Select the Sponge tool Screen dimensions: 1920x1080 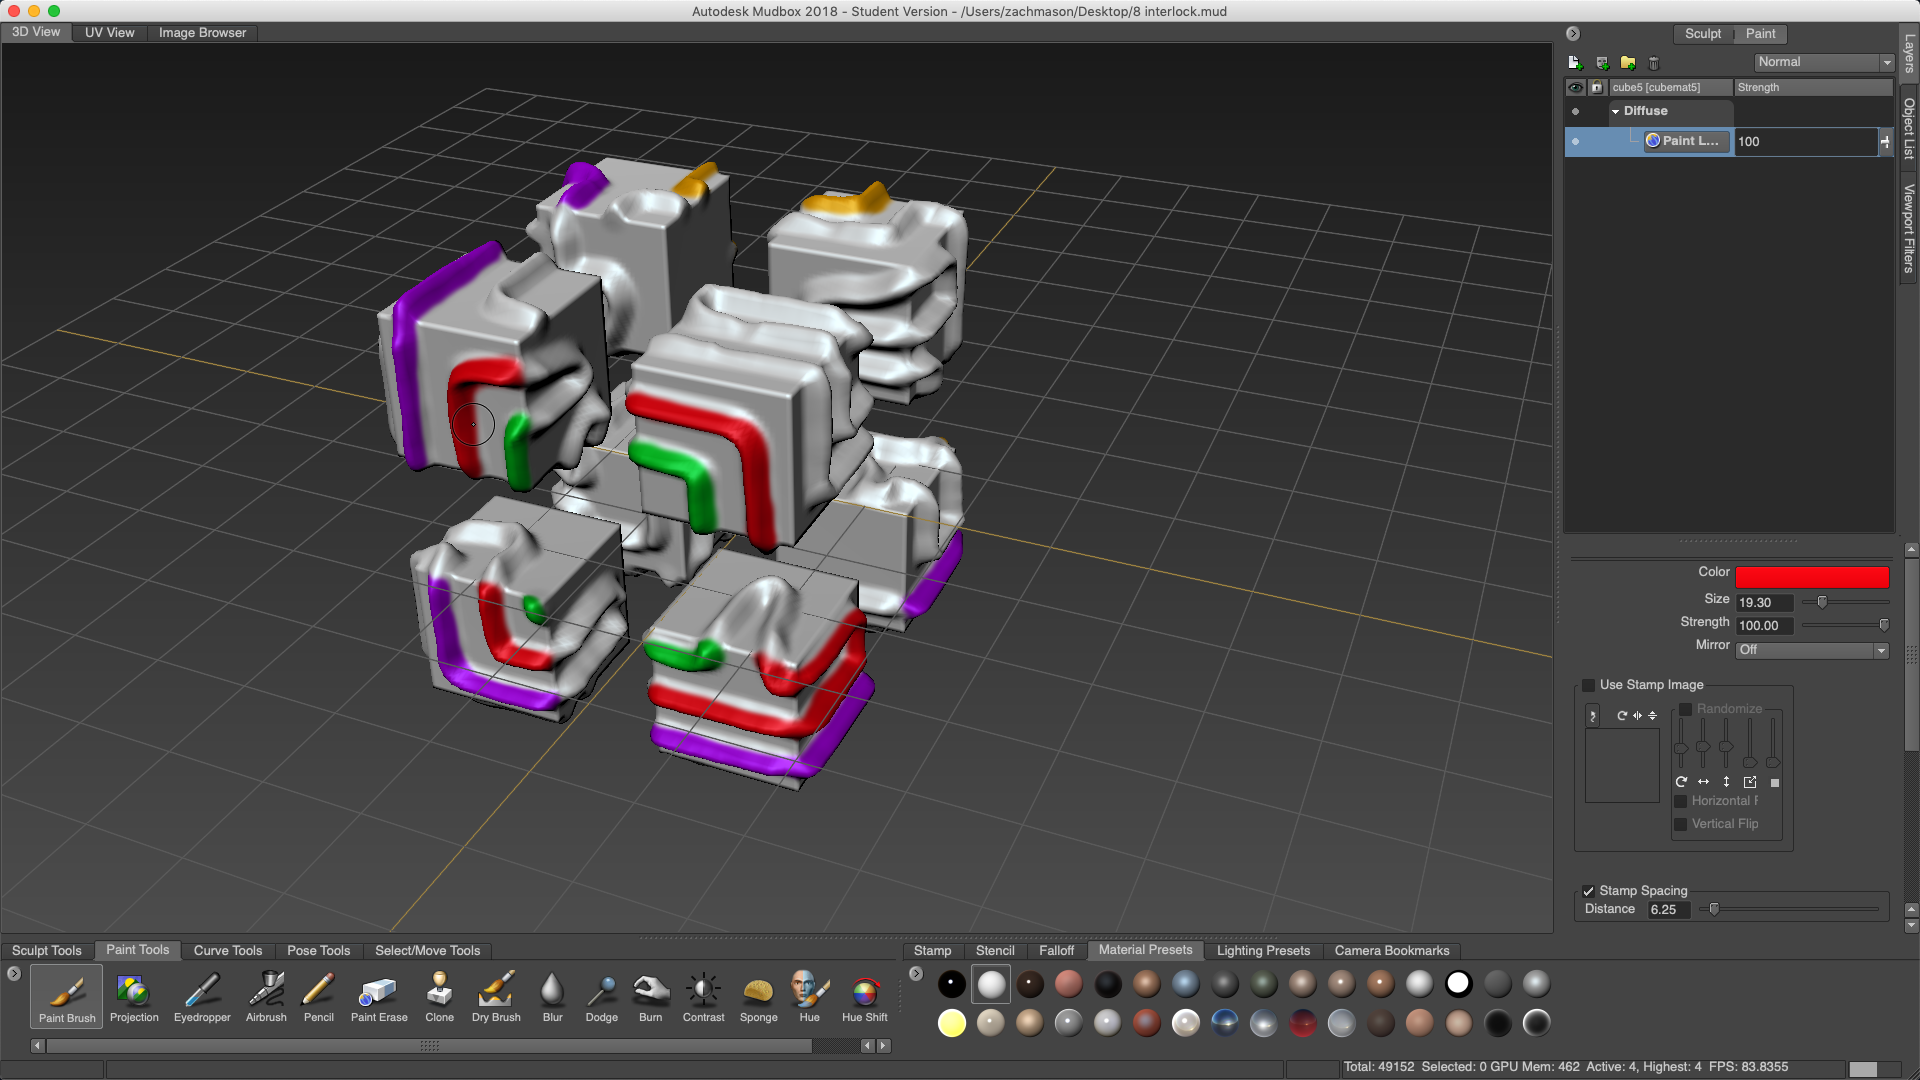click(758, 996)
